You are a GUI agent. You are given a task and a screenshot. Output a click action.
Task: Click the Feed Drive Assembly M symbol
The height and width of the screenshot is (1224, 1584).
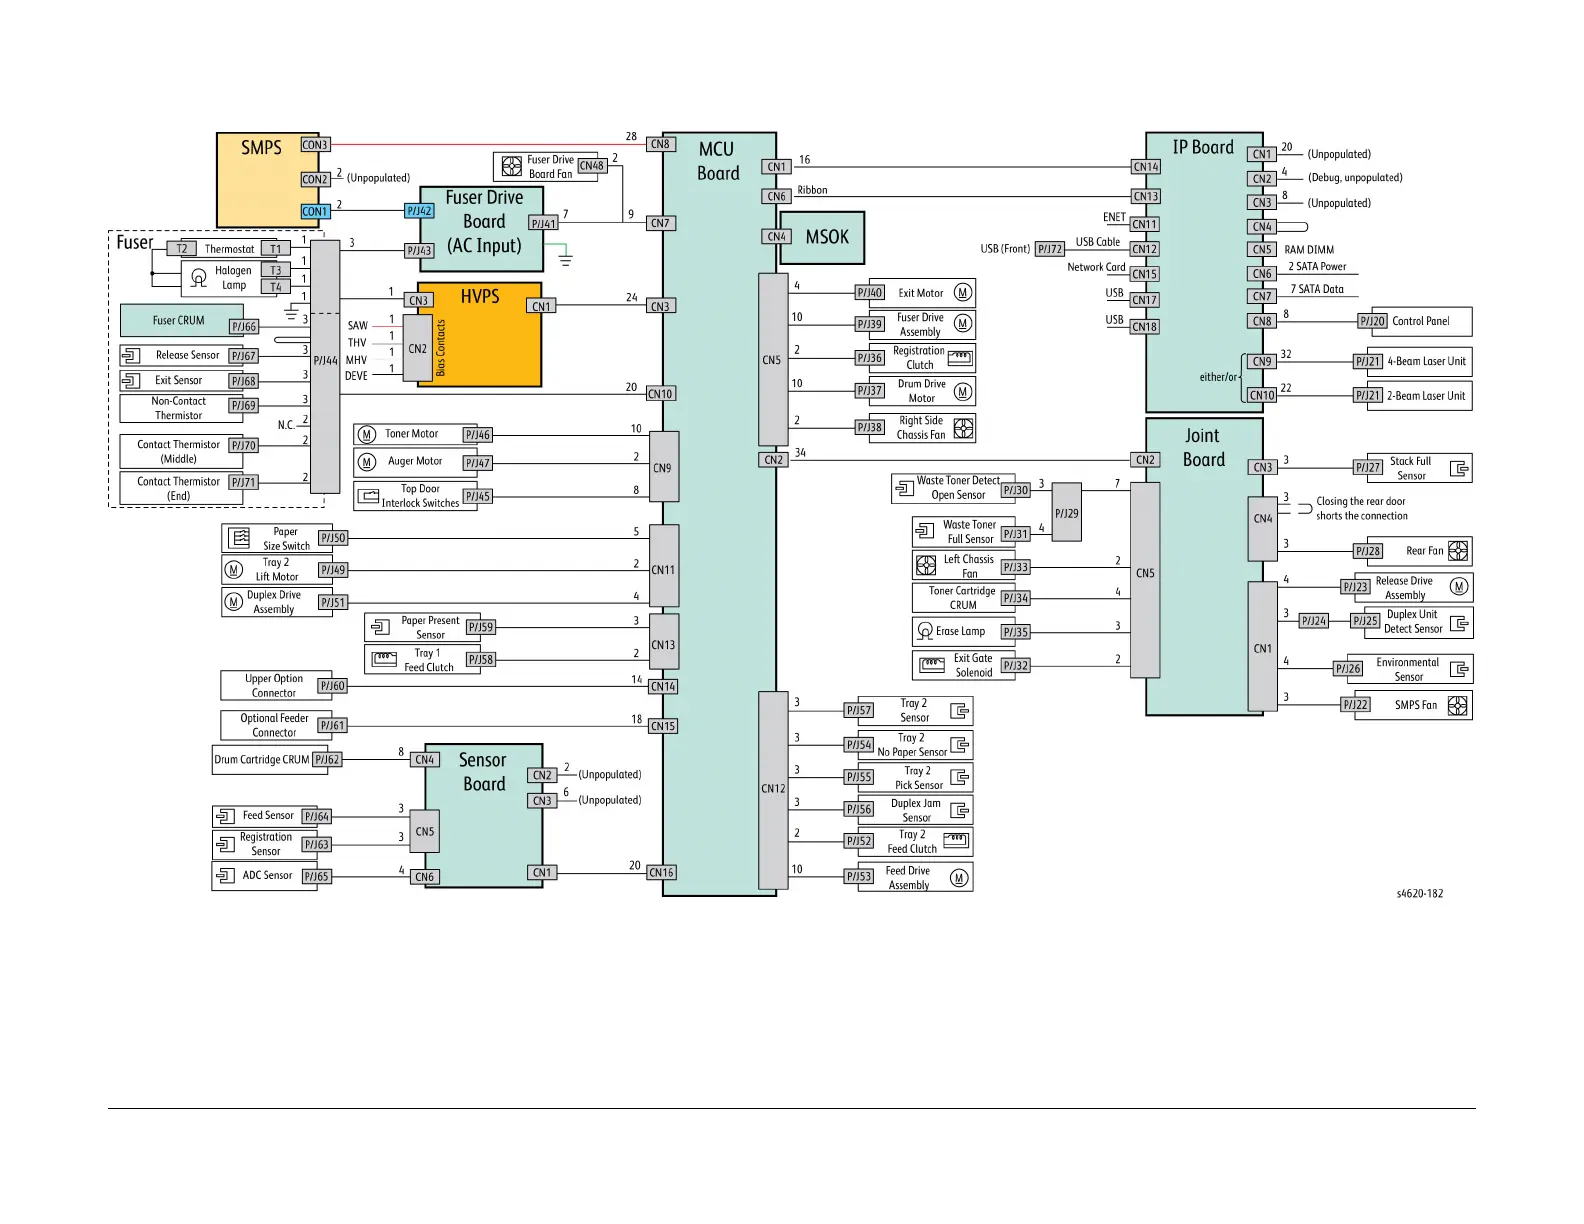pyautogui.click(x=959, y=878)
